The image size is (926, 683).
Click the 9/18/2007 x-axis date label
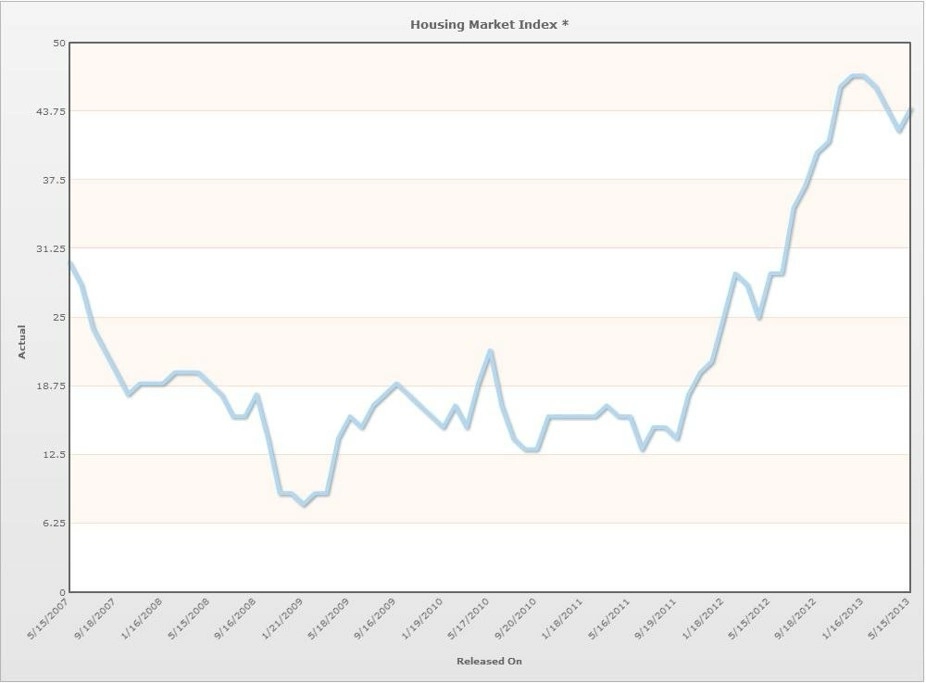95,618
